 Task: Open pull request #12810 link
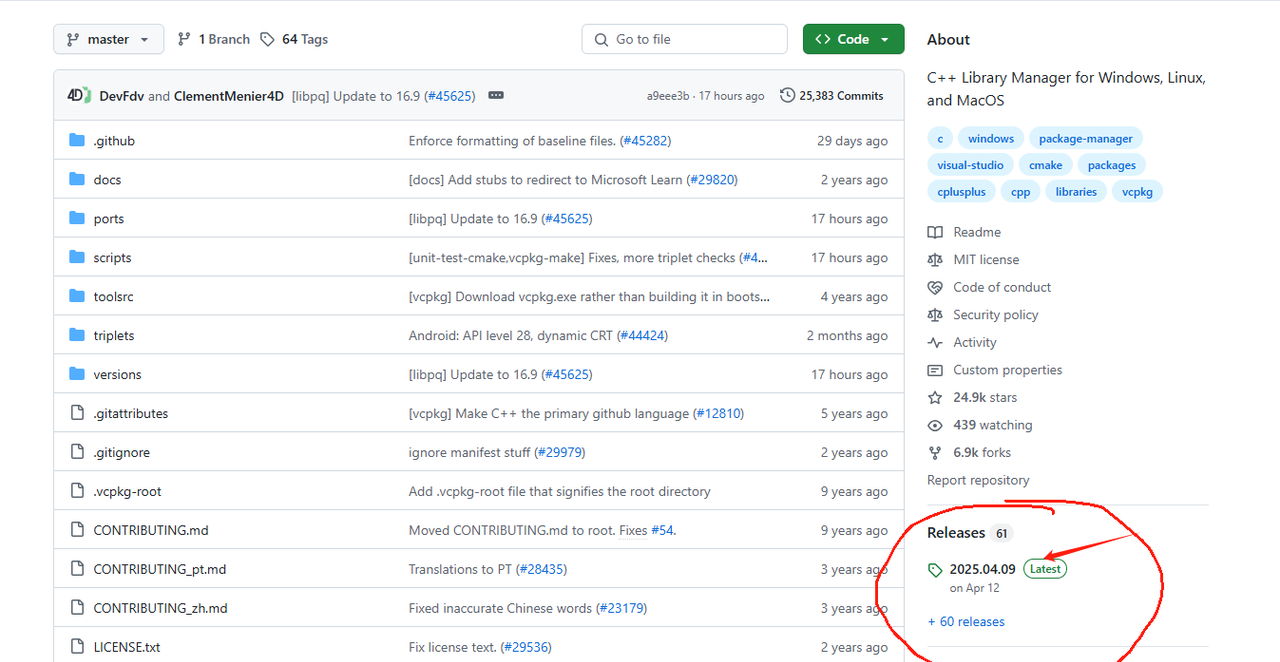[x=718, y=413]
